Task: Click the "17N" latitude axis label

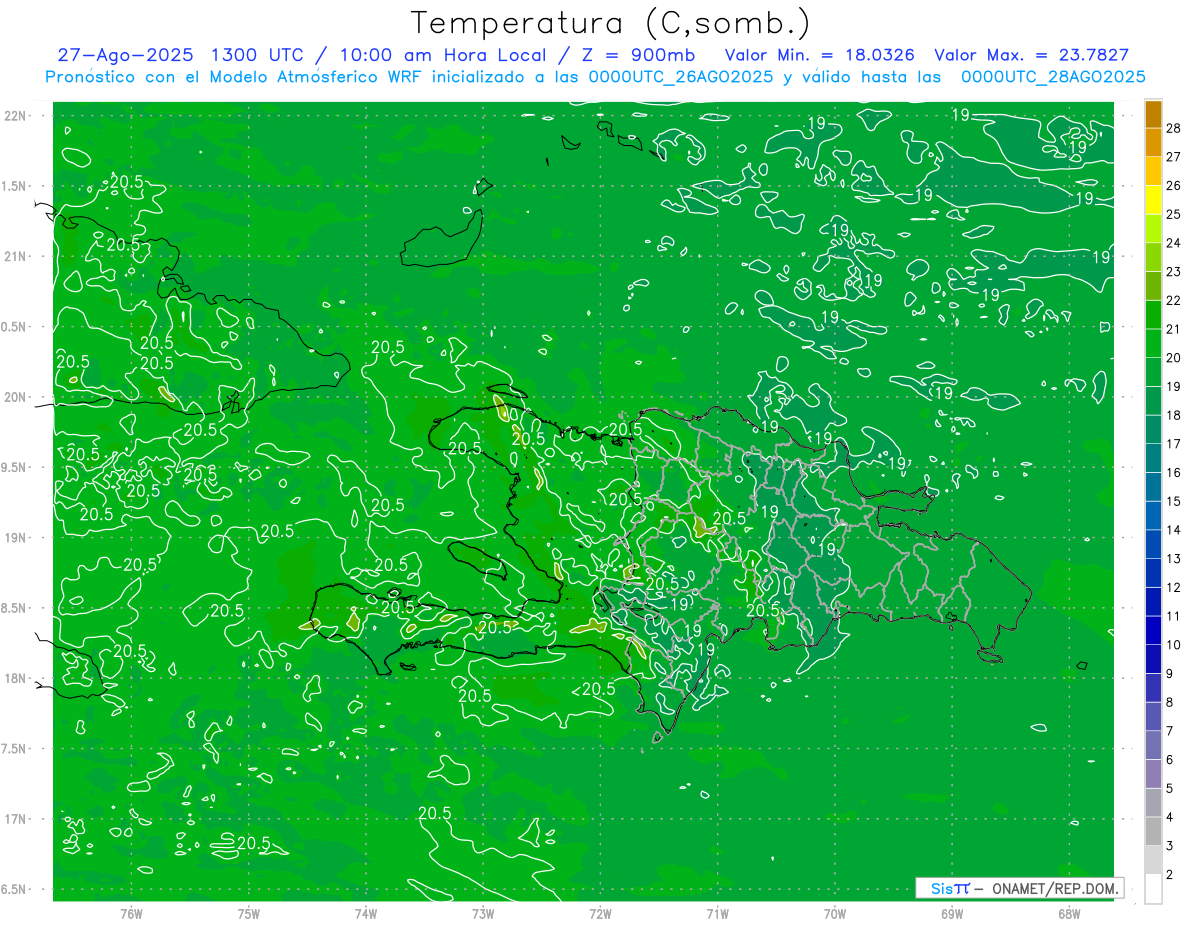Action: (16, 819)
